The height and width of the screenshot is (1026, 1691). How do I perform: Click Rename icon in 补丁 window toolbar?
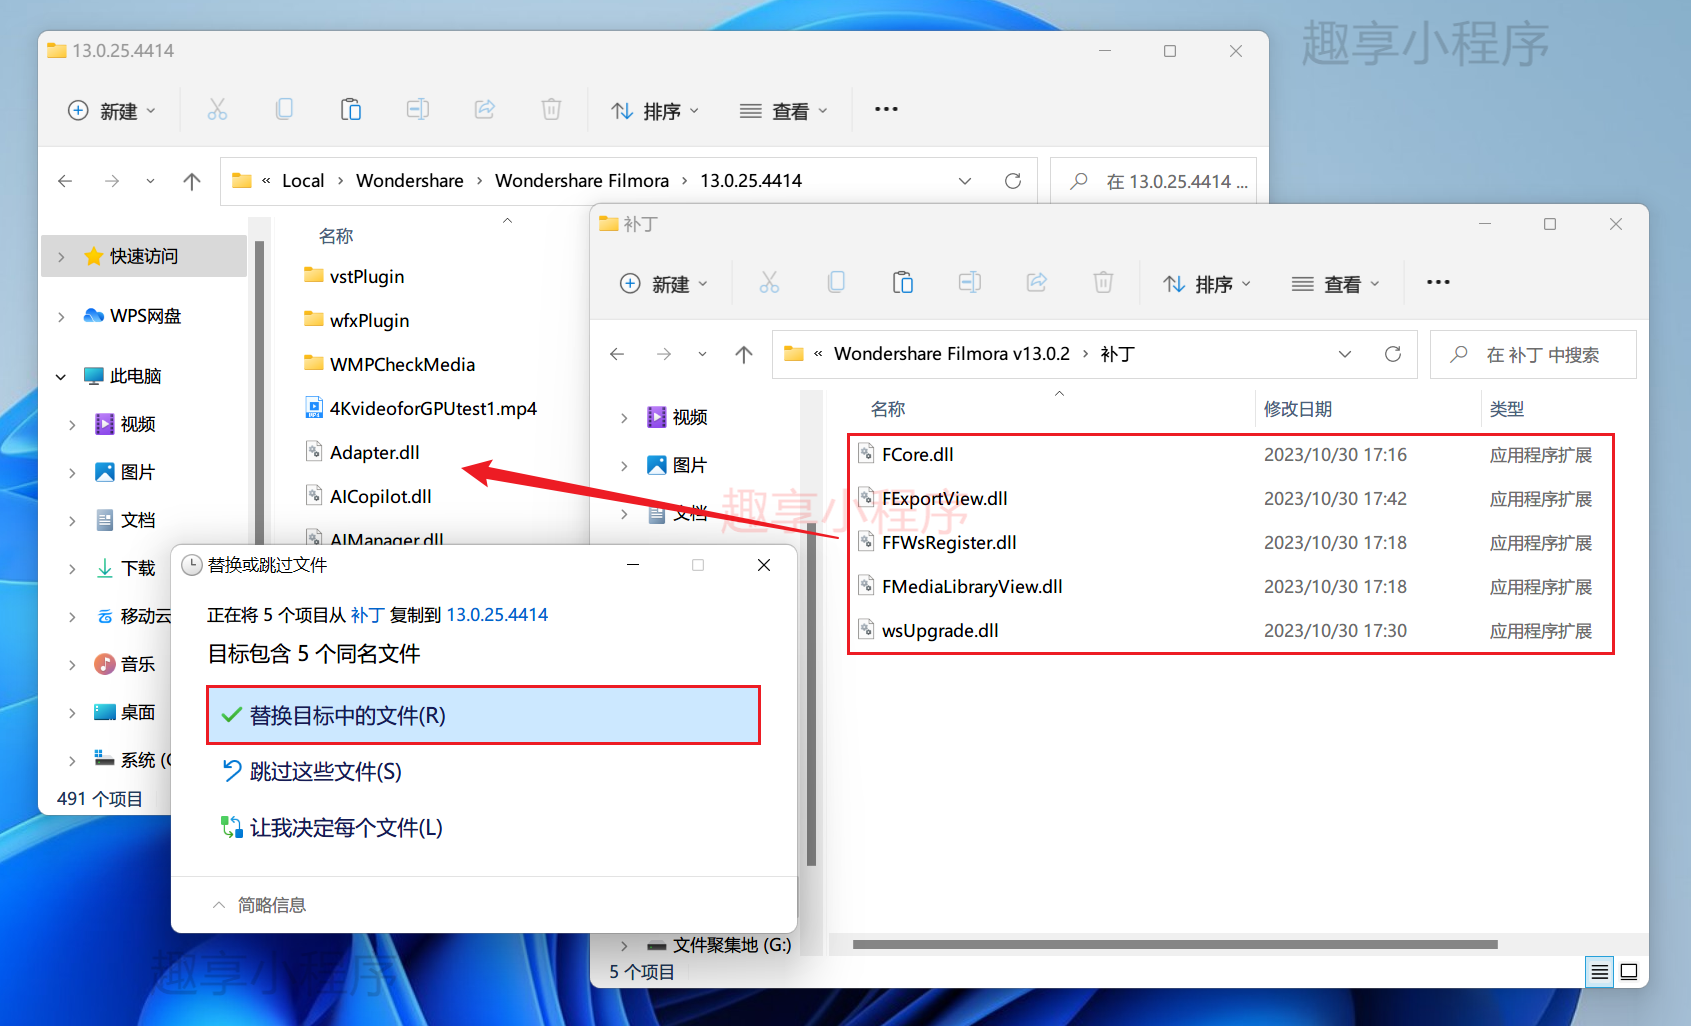pyautogui.click(x=970, y=283)
